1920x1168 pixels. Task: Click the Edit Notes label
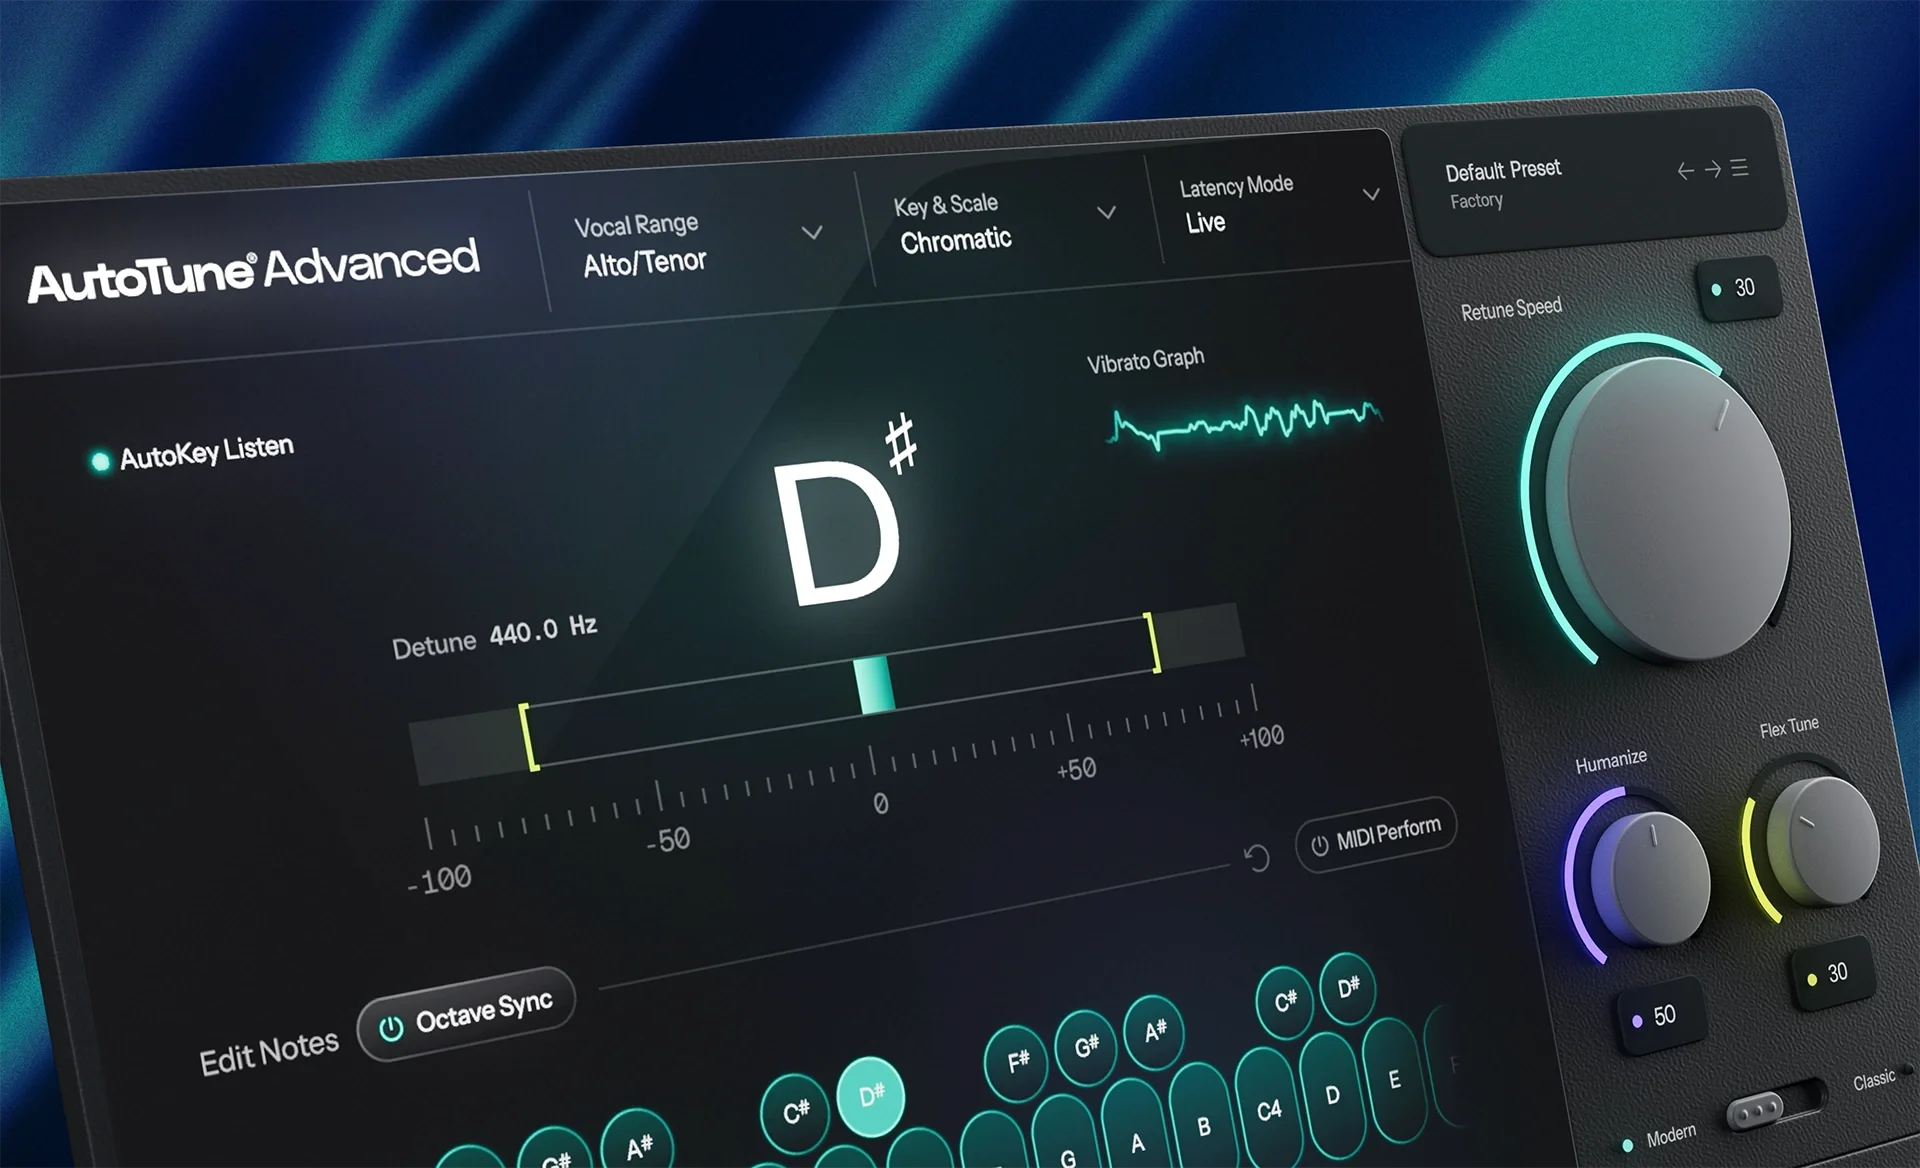click(269, 1053)
